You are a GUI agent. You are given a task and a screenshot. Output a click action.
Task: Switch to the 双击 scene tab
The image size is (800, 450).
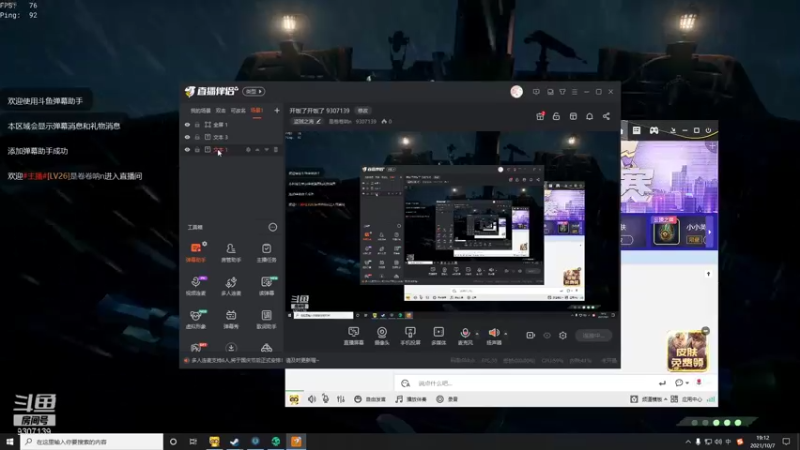coord(220,111)
